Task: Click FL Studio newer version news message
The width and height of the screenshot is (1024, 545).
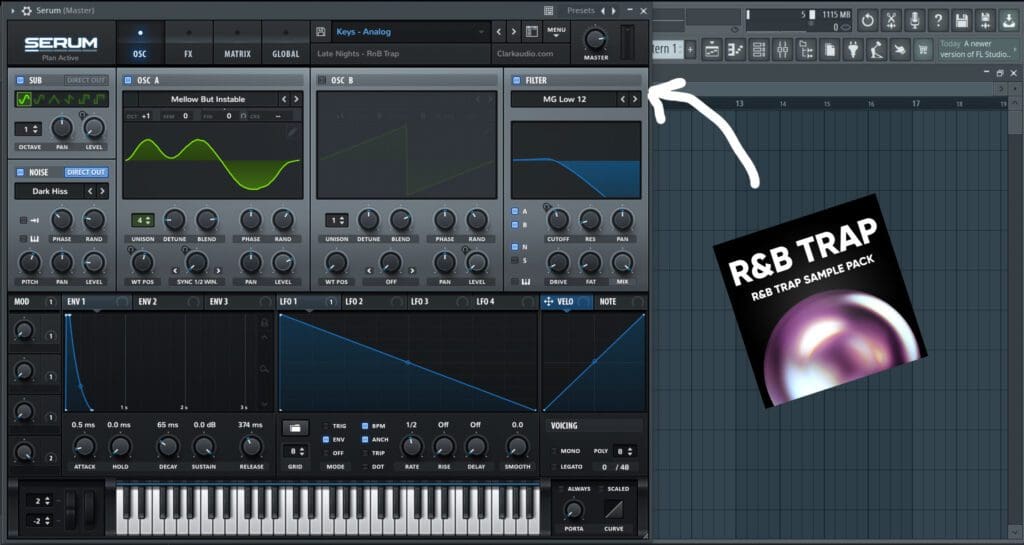Action: click(x=976, y=50)
